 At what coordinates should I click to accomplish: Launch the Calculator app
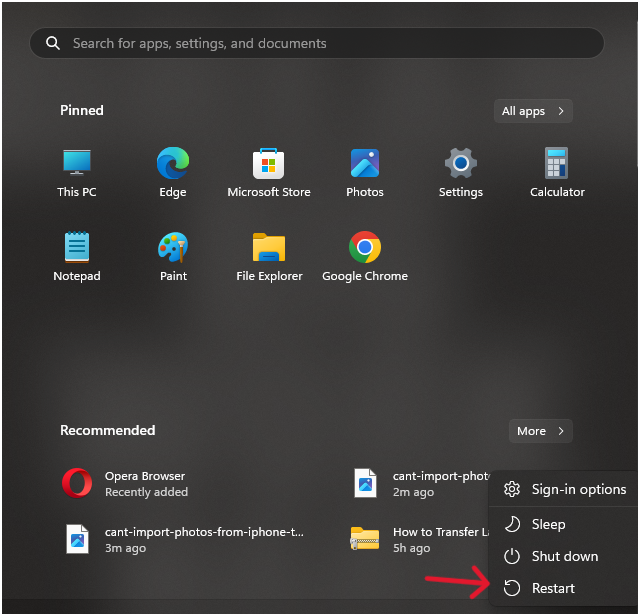point(557,173)
